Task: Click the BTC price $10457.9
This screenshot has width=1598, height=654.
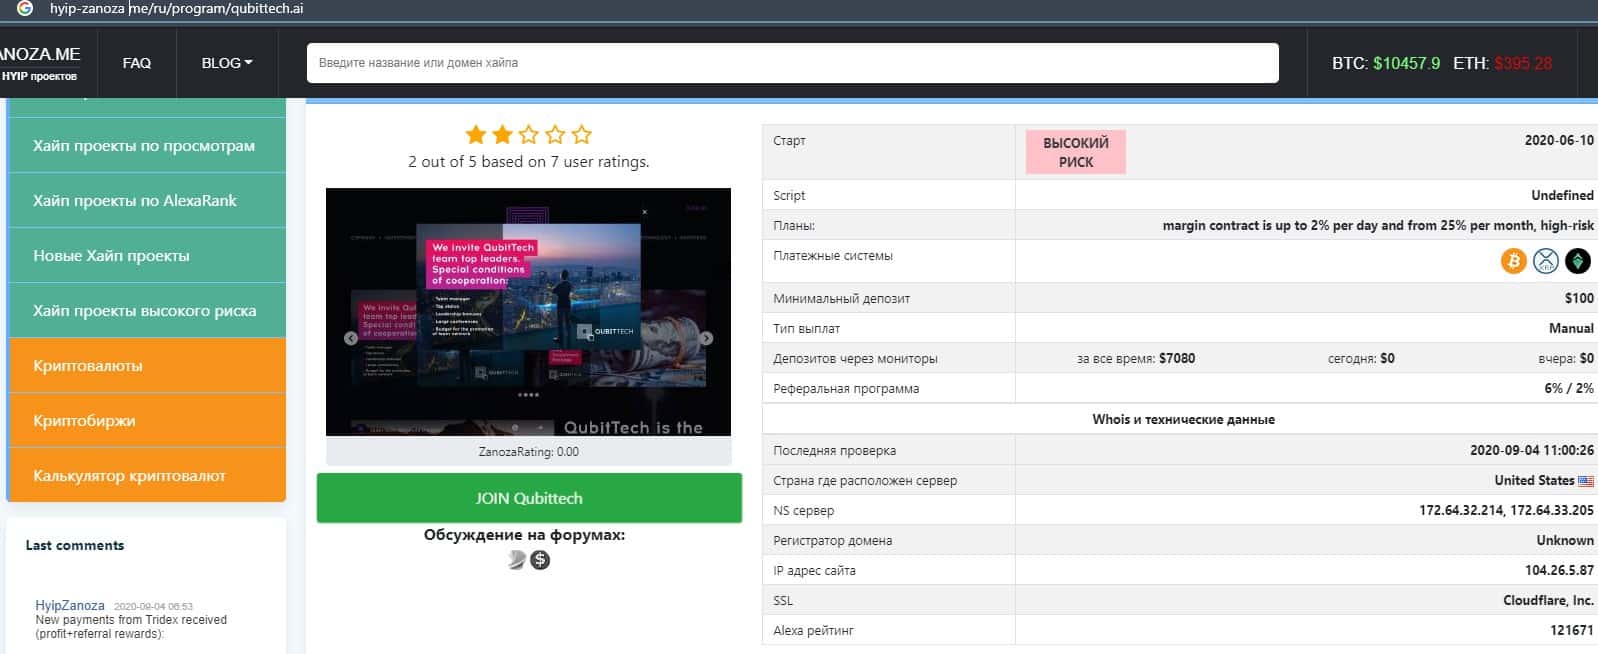Action: (1406, 63)
